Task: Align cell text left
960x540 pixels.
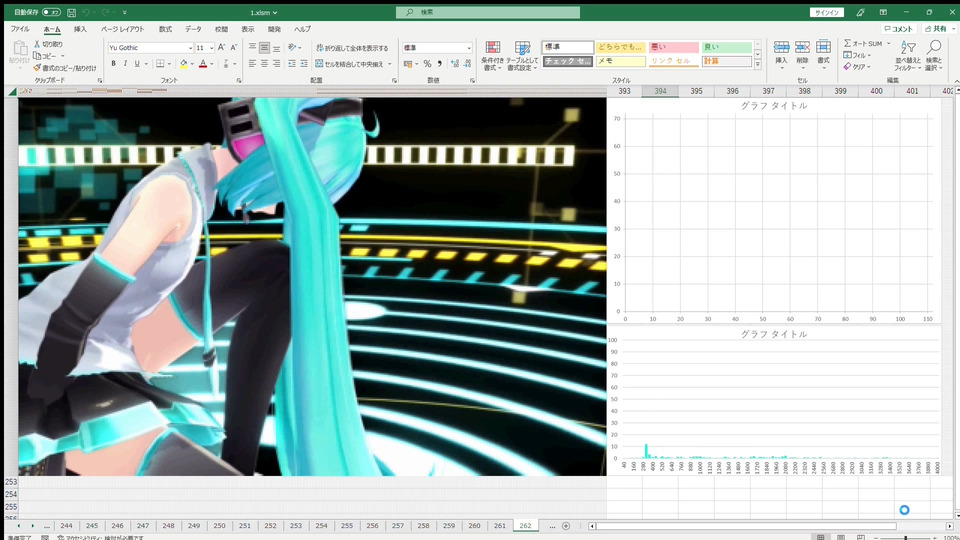Action: [x=252, y=64]
